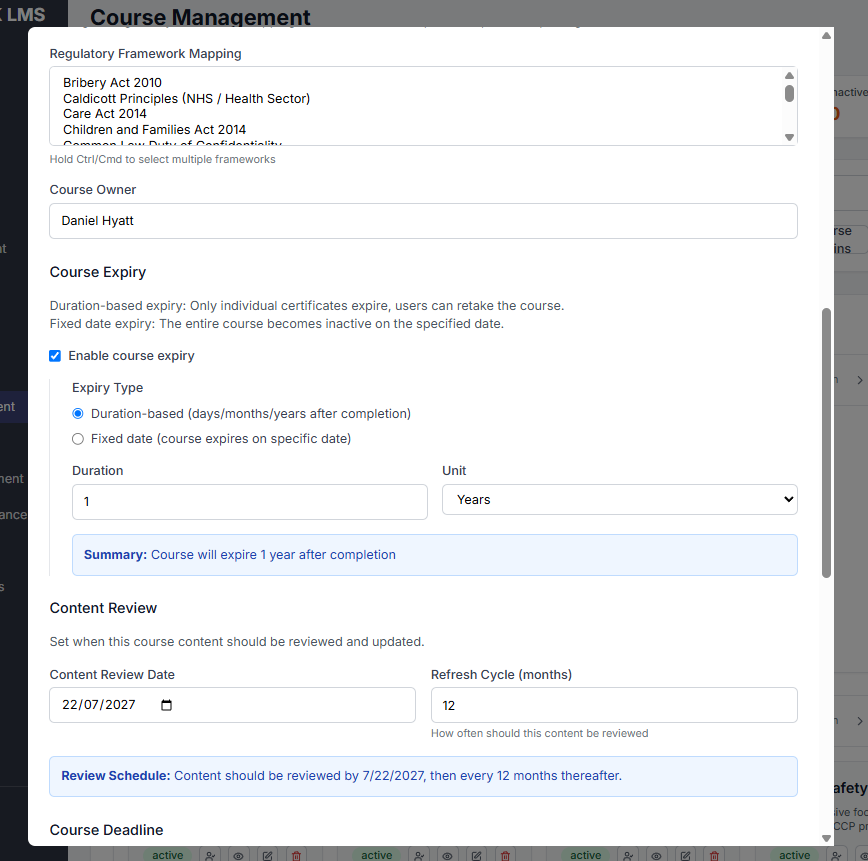The height and width of the screenshot is (861, 868).
Task: Select Bribery Act 2010 framework option
Action: point(112,83)
